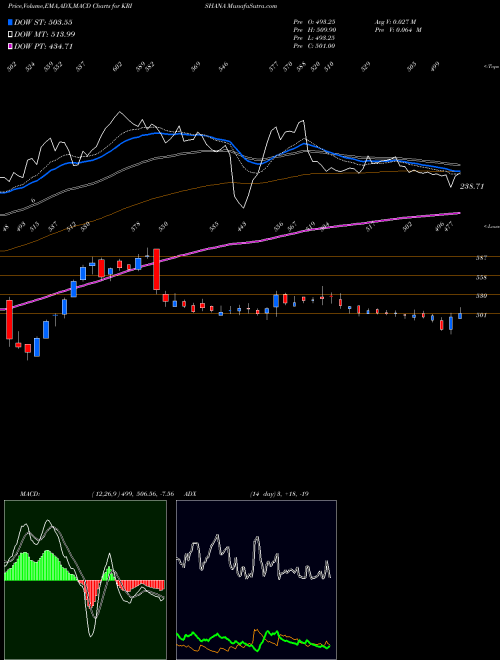Select the 'DOW PT: 434.71' legend text

(44, 47)
